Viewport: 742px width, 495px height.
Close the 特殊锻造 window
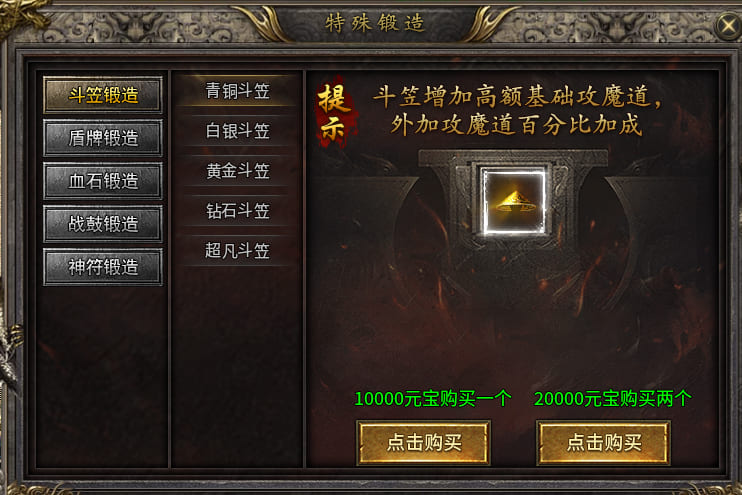click(x=728, y=26)
